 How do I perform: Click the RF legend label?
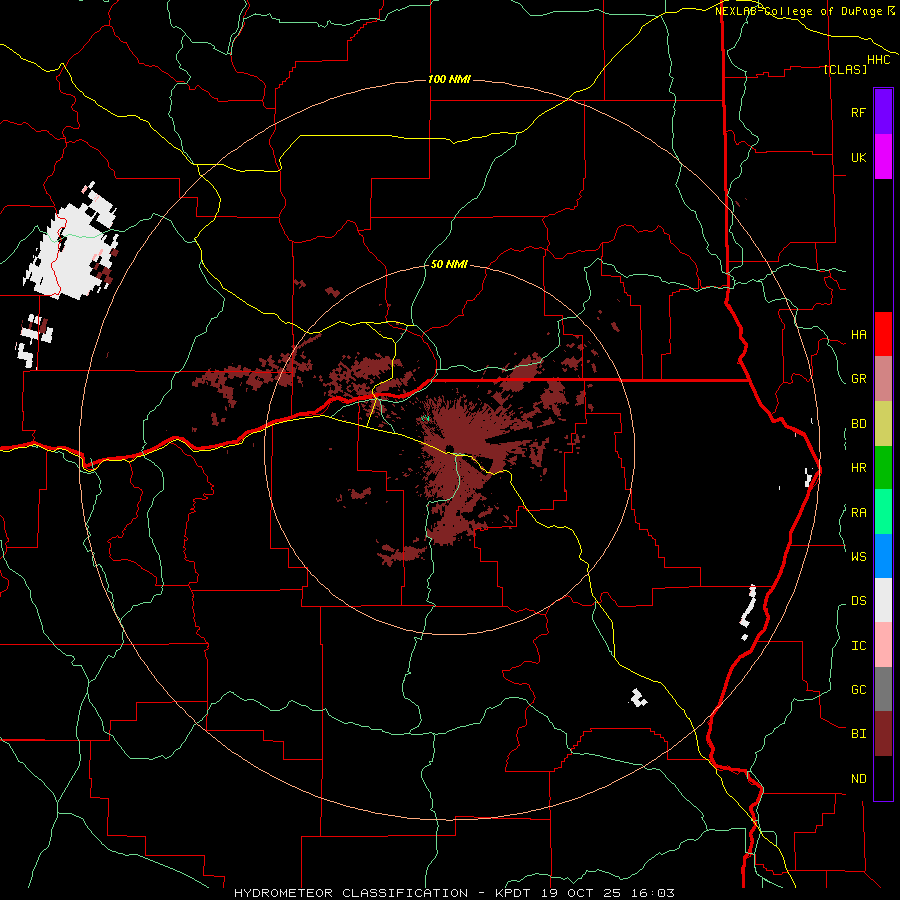pyautogui.click(x=858, y=112)
